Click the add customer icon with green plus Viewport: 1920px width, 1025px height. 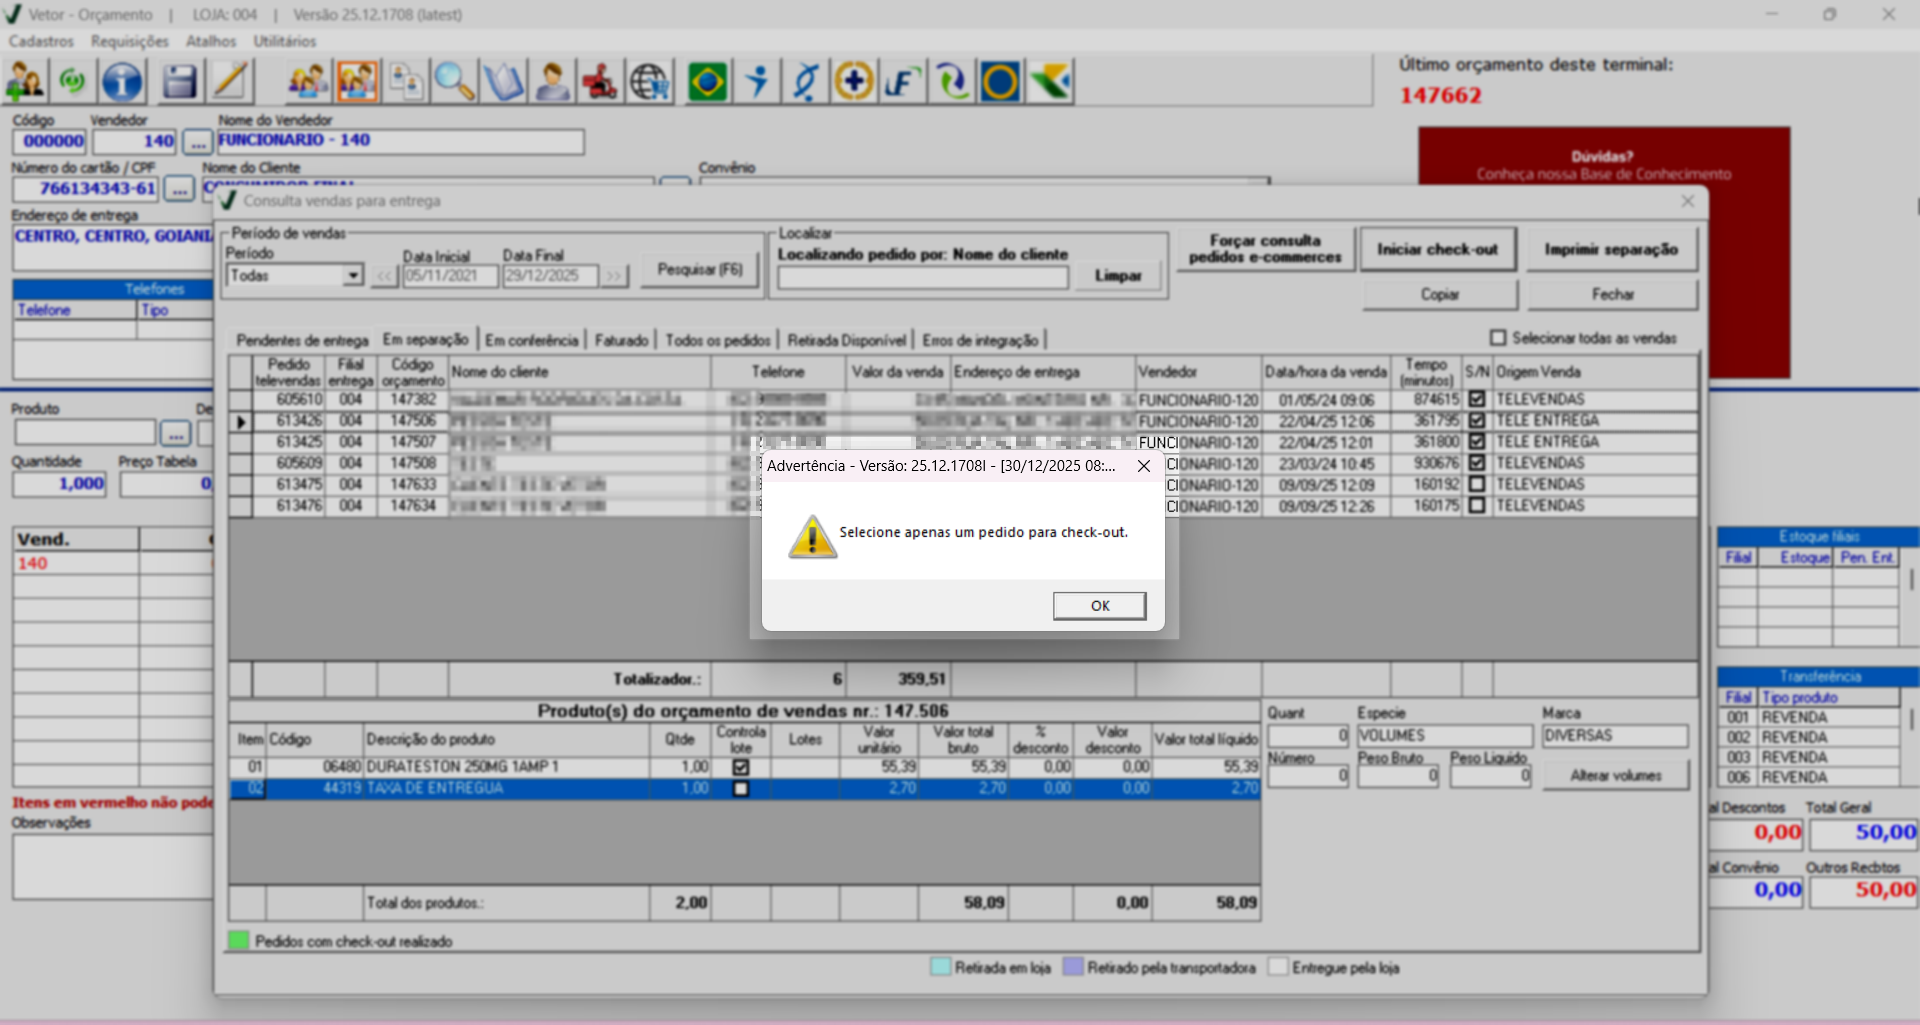point(25,82)
